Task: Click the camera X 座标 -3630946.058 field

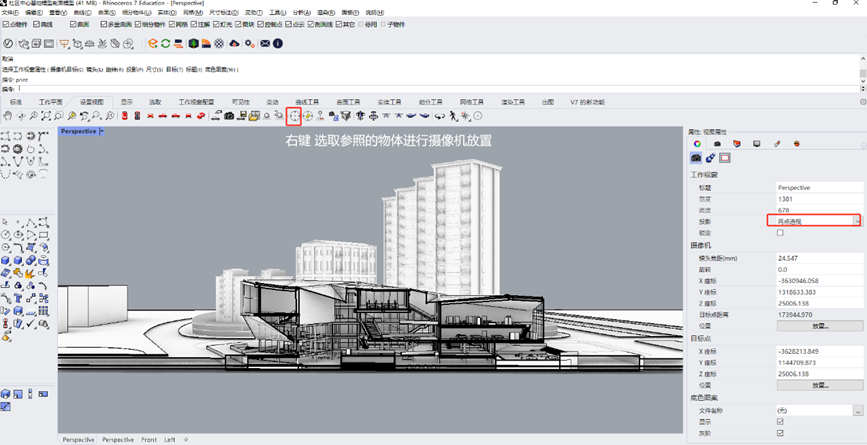Action: pos(819,281)
